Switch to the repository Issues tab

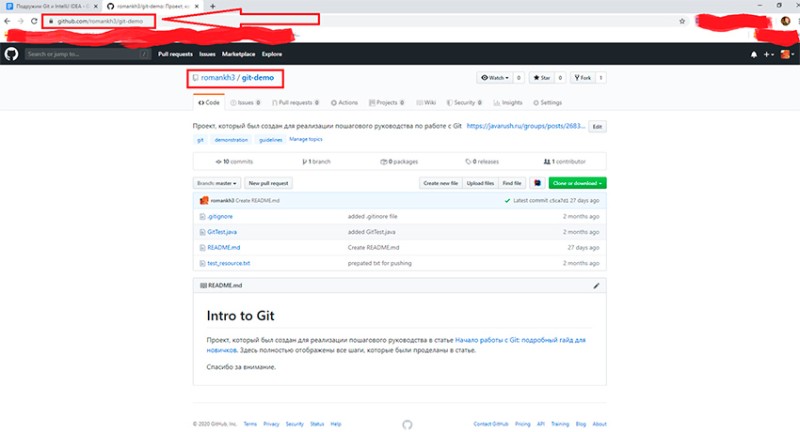coord(245,103)
